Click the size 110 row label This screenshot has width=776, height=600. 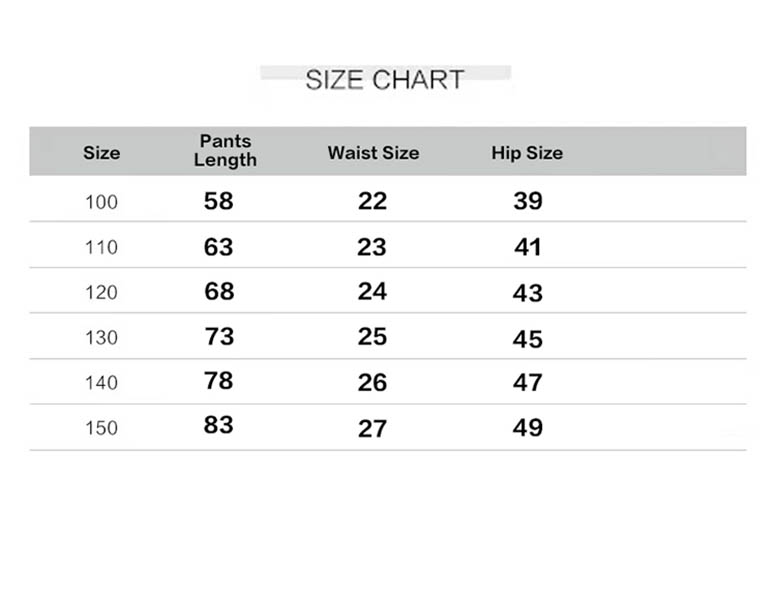(101, 247)
